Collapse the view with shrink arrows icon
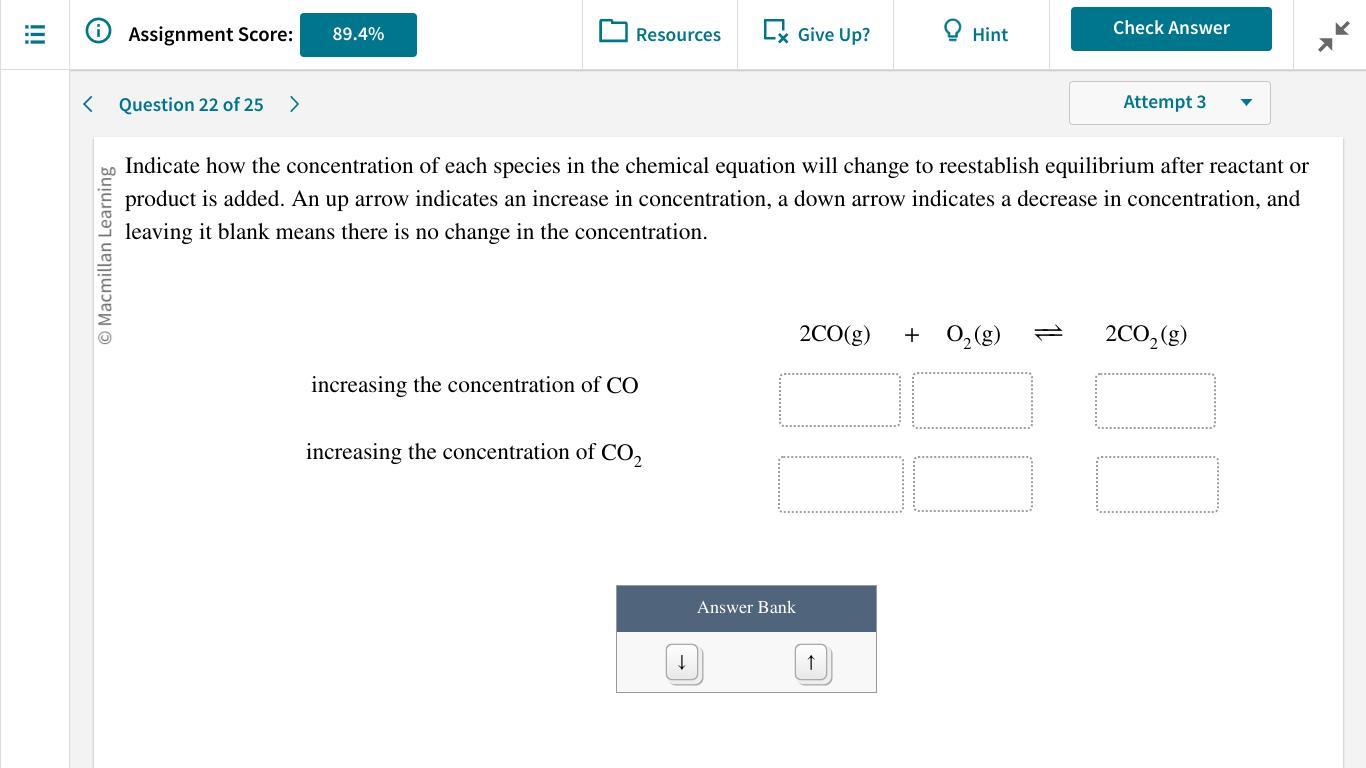This screenshot has height=768, width=1366. point(1334,36)
